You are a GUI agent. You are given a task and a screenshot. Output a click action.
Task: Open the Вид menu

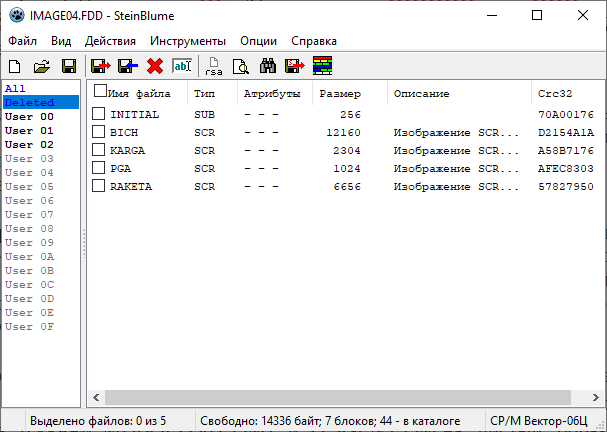tap(61, 41)
